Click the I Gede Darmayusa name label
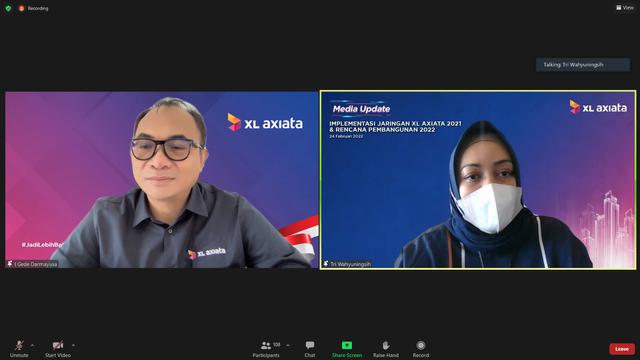 tap(36, 264)
